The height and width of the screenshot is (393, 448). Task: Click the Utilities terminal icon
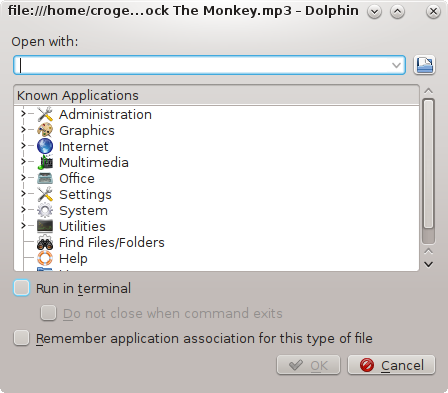45,226
